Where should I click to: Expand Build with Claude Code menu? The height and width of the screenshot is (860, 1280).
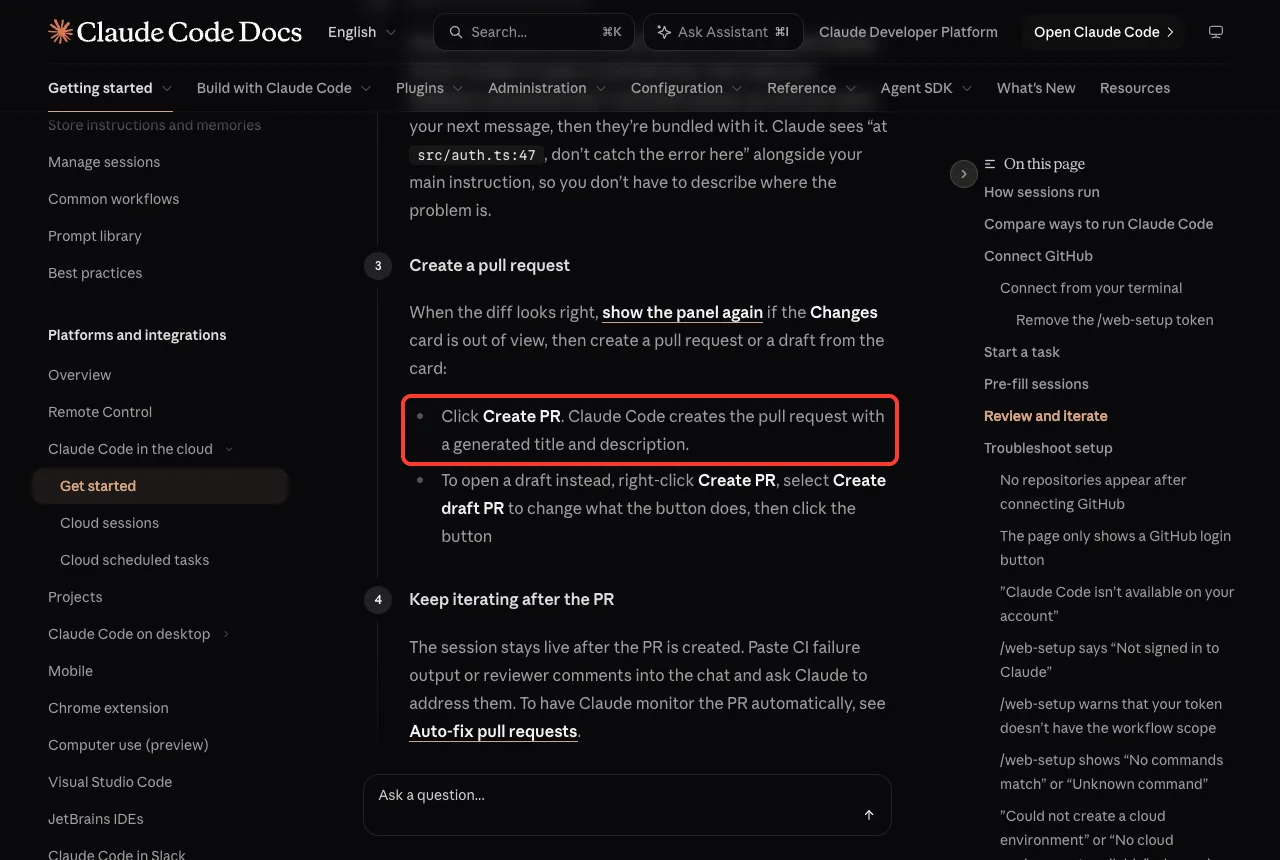(x=284, y=88)
